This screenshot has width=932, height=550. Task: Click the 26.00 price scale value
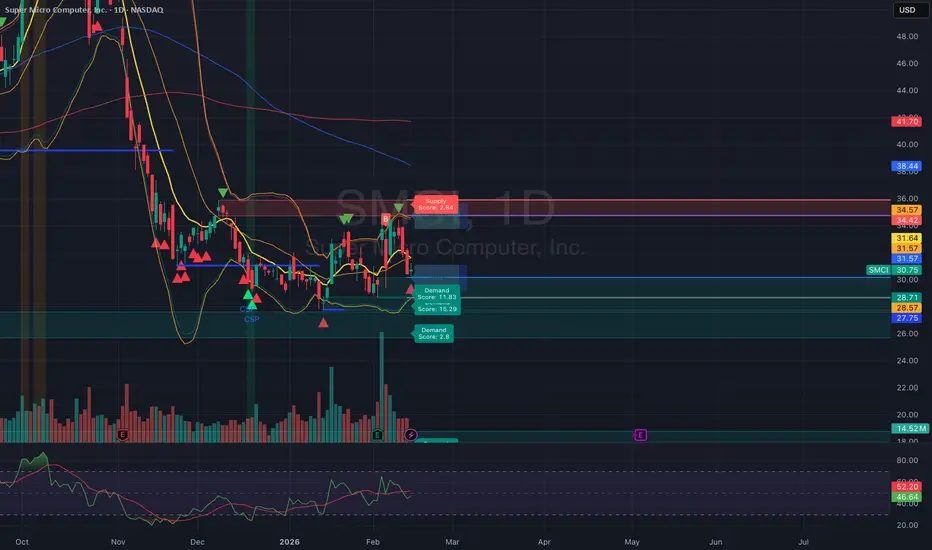907,334
